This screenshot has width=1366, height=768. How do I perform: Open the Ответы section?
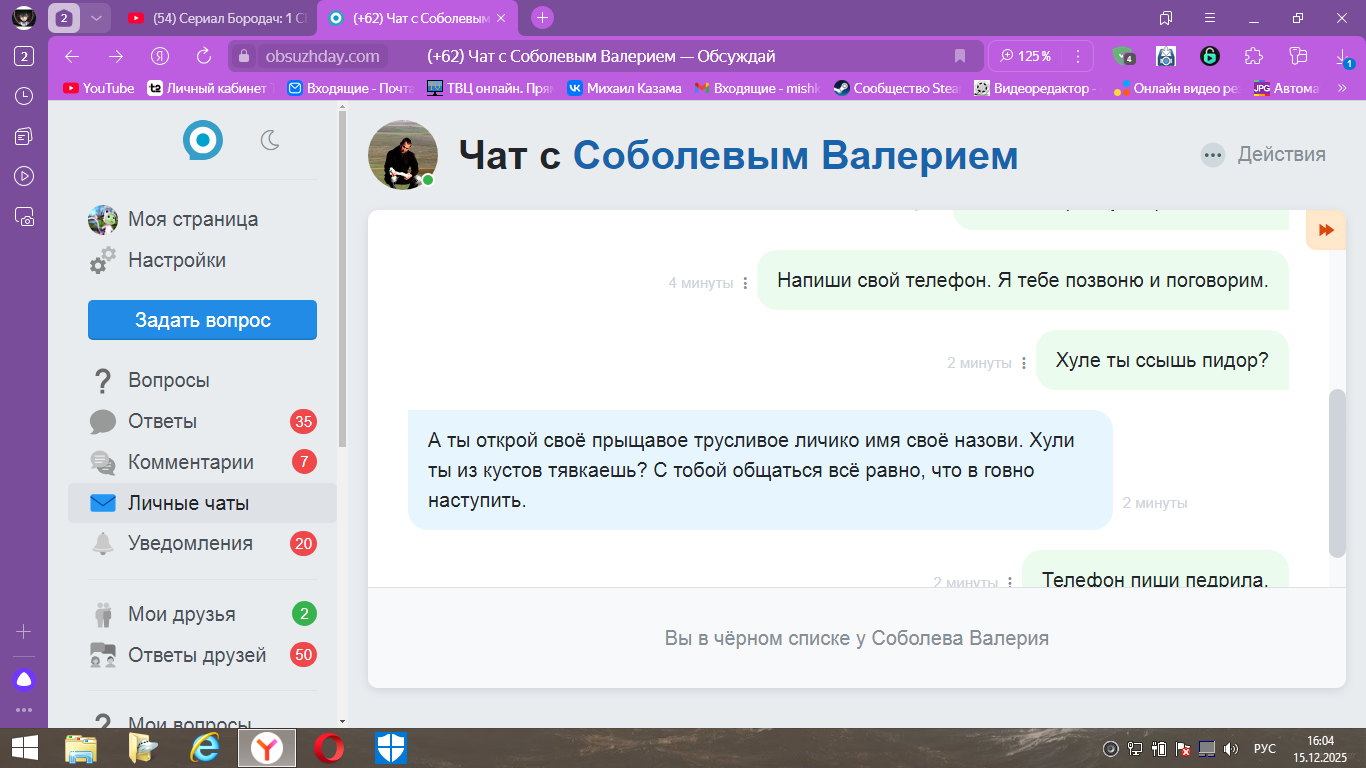point(162,421)
